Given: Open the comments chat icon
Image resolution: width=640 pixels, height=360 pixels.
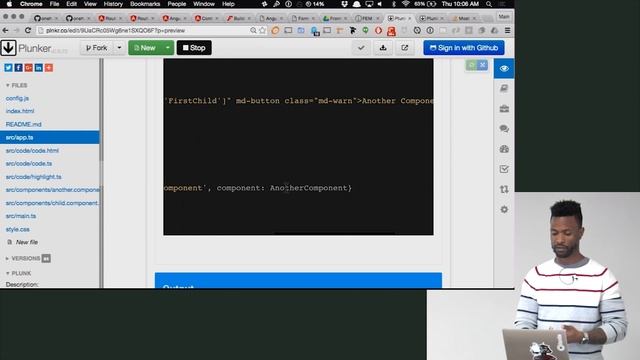Looking at the screenshot, I should 504,129.
